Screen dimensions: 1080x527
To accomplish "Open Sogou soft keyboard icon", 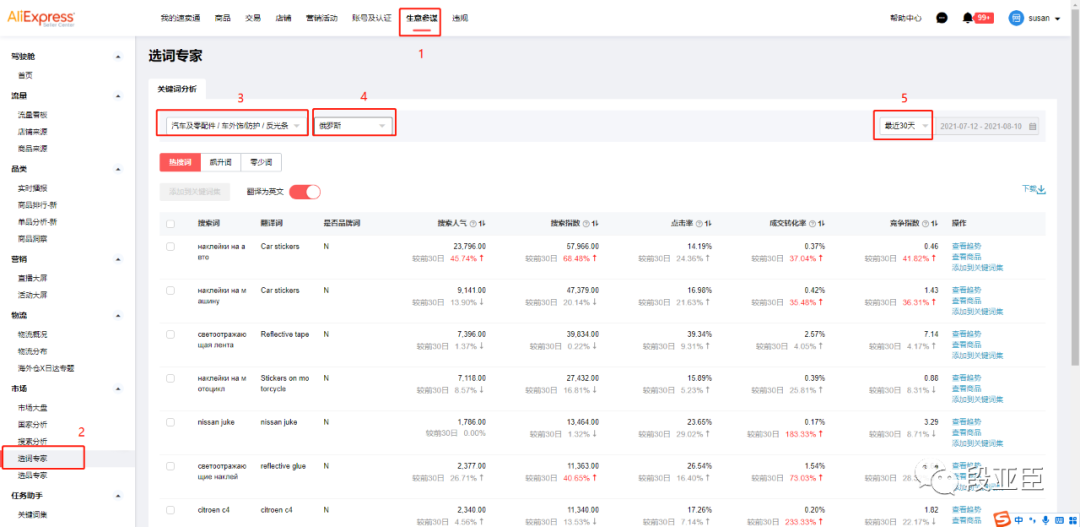I will pos(1059,518).
